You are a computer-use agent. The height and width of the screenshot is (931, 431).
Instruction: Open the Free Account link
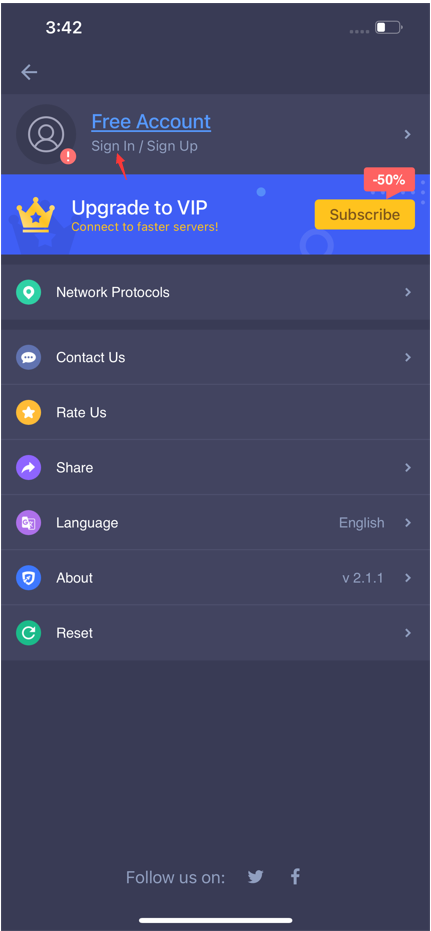coord(151,122)
